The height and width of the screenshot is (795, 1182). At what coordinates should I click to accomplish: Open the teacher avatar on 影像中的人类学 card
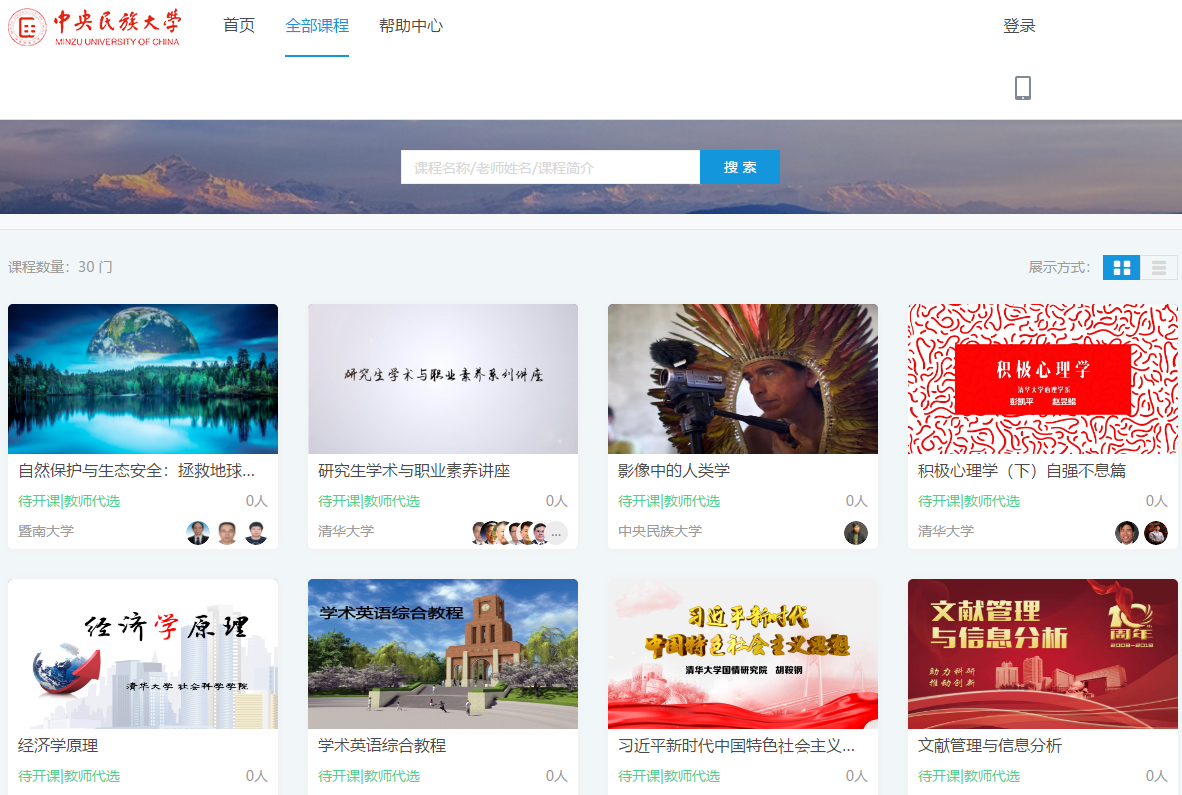click(x=855, y=533)
